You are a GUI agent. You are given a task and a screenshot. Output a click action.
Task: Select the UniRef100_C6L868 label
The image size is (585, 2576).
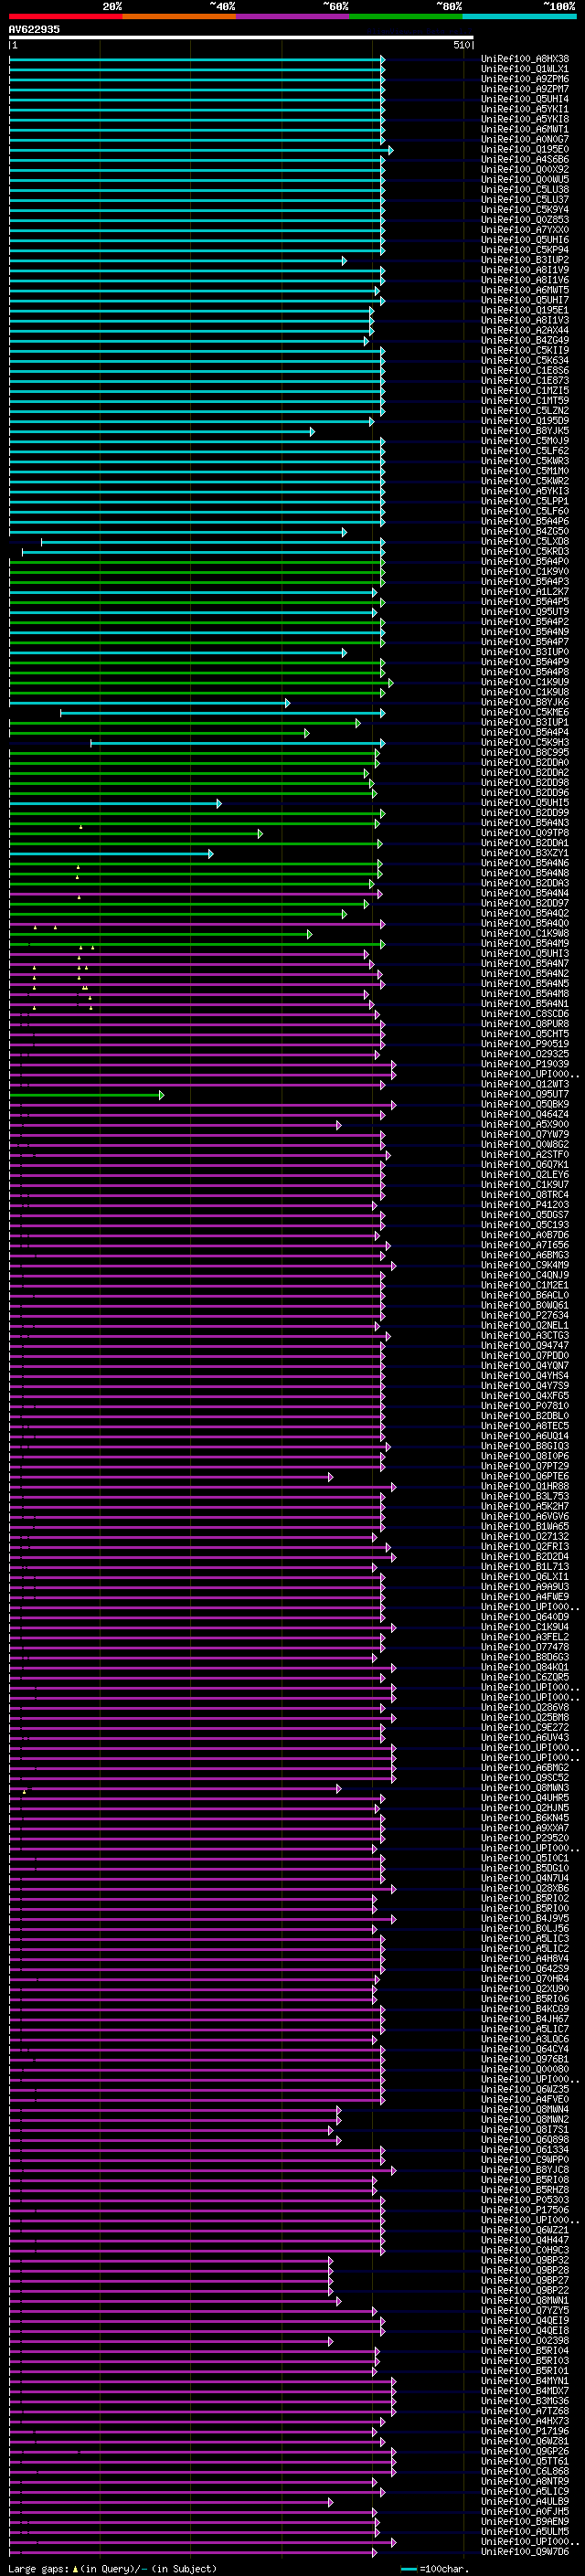525,2473
